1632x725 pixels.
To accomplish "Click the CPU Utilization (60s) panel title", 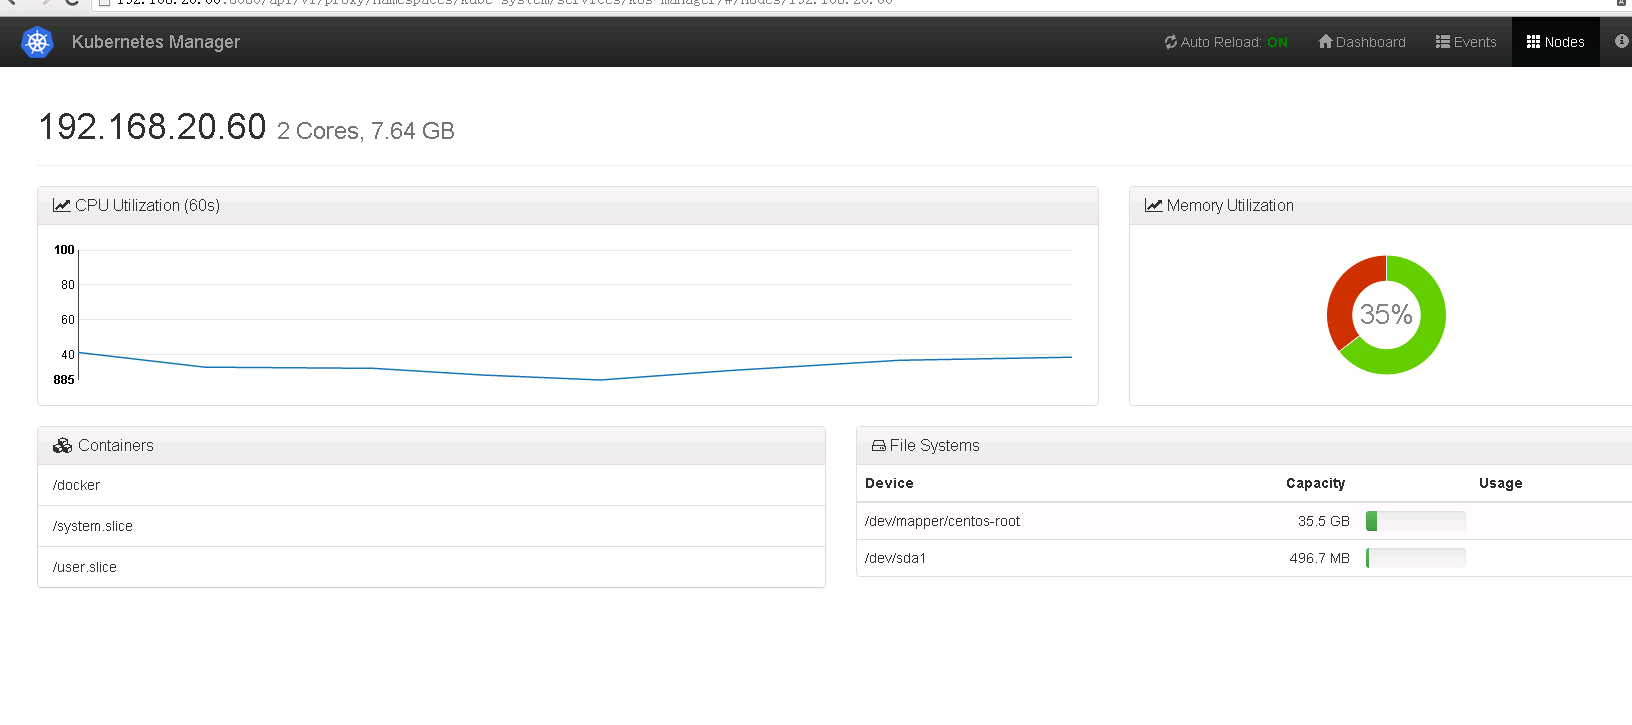I will pos(147,205).
